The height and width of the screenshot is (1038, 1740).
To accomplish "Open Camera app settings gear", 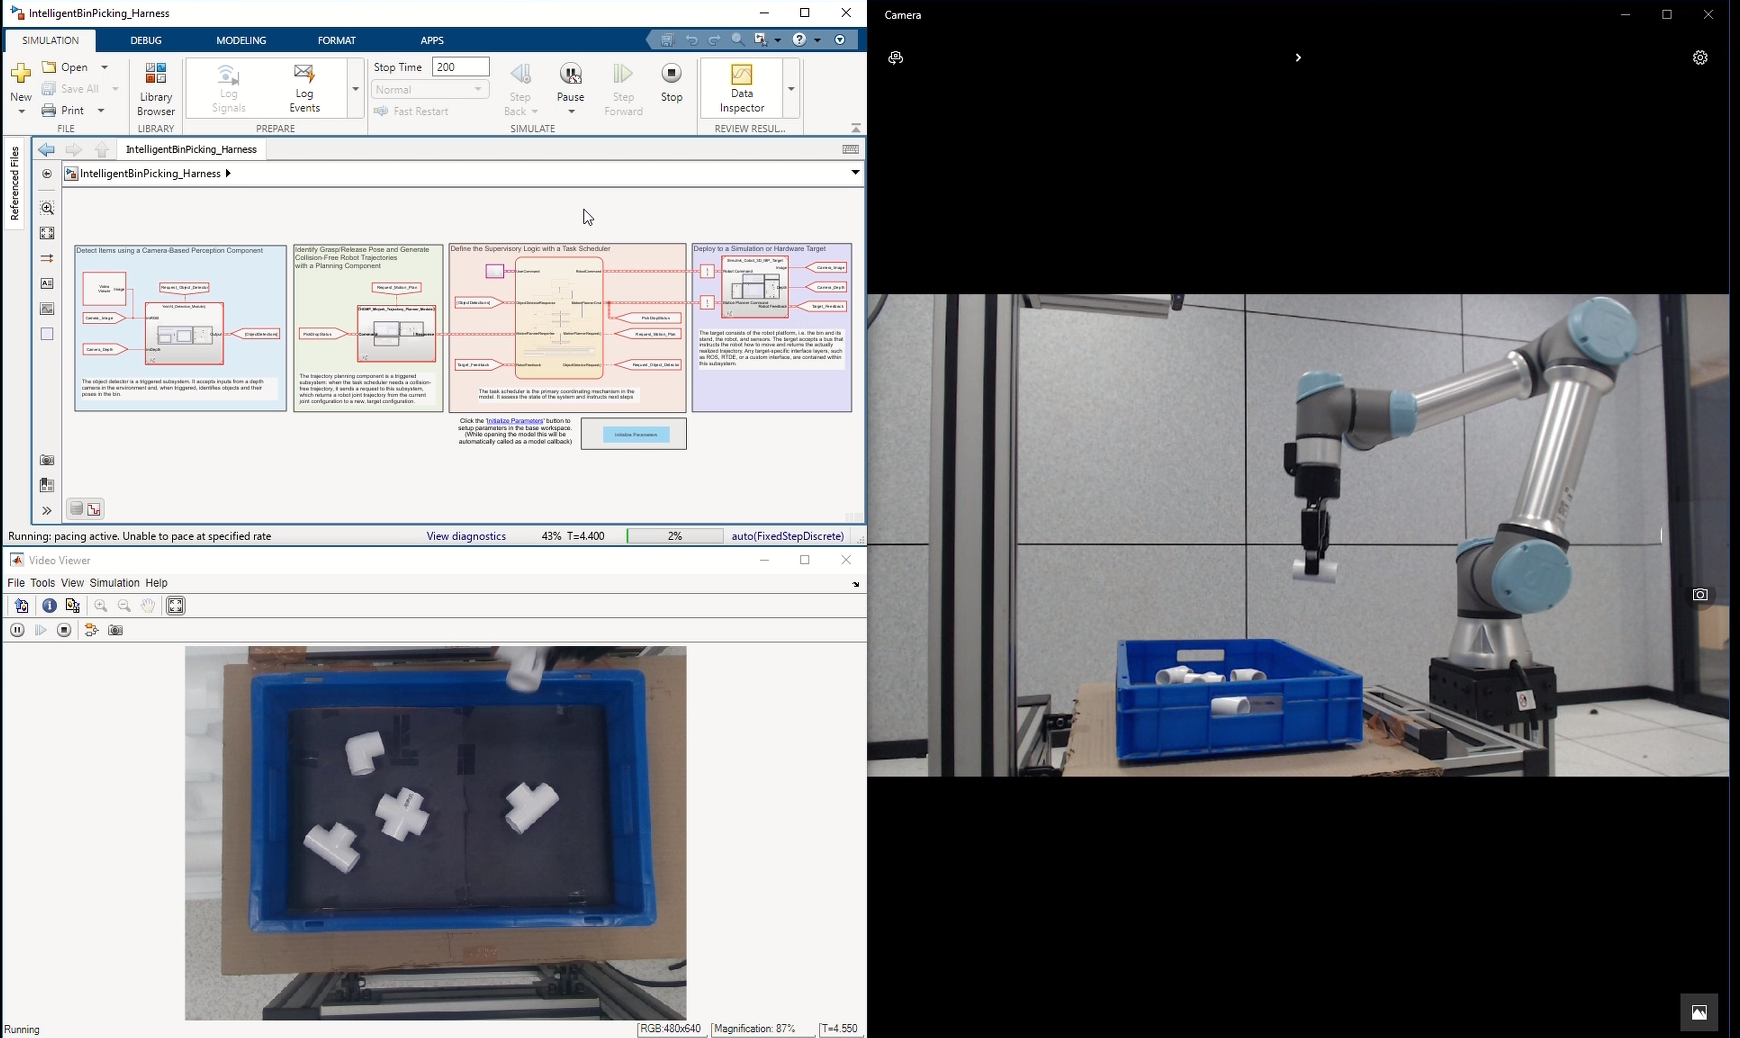I will pos(1700,58).
